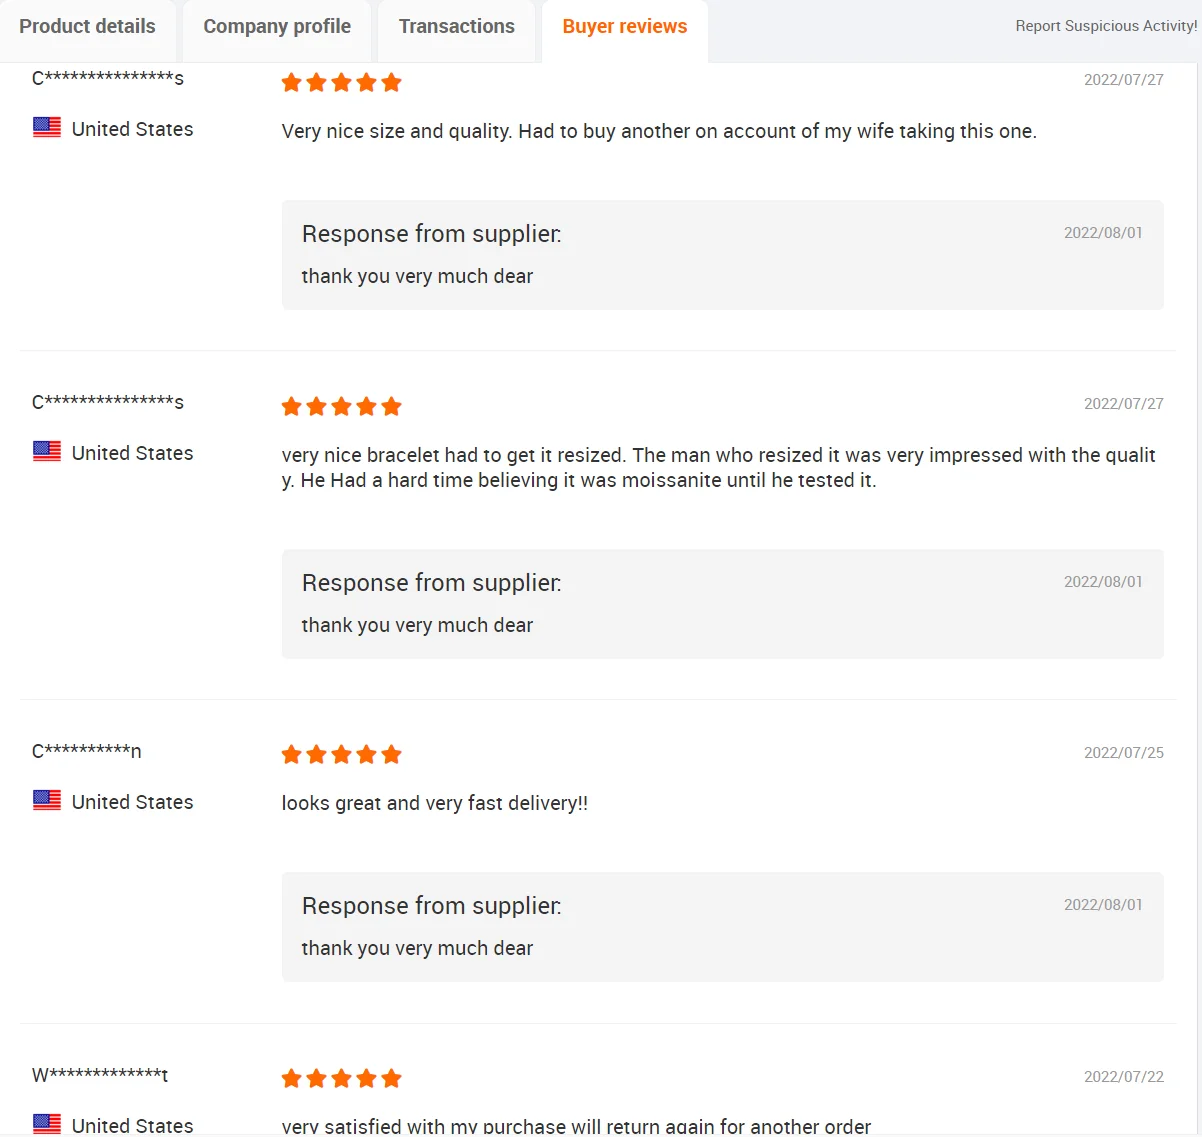The height and width of the screenshot is (1137, 1202).
Task: Select the Buyer reviews tab
Action: pyautogui.click(x=624, y=27)
